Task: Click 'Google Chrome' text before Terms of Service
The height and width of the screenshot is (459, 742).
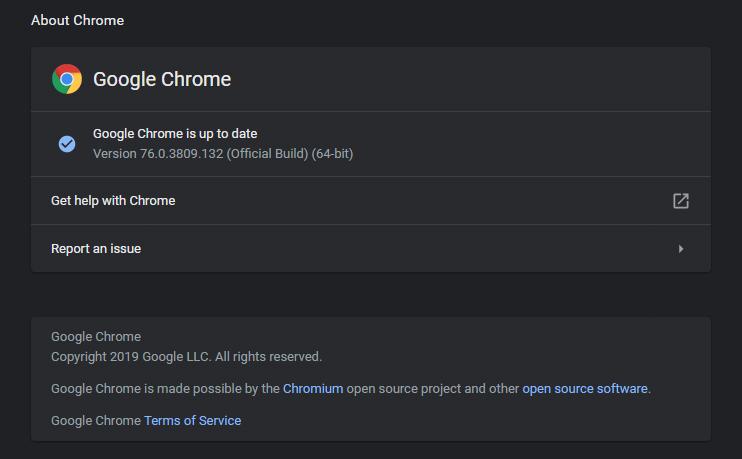Action: pyautogui.click(x=96, y=421)
